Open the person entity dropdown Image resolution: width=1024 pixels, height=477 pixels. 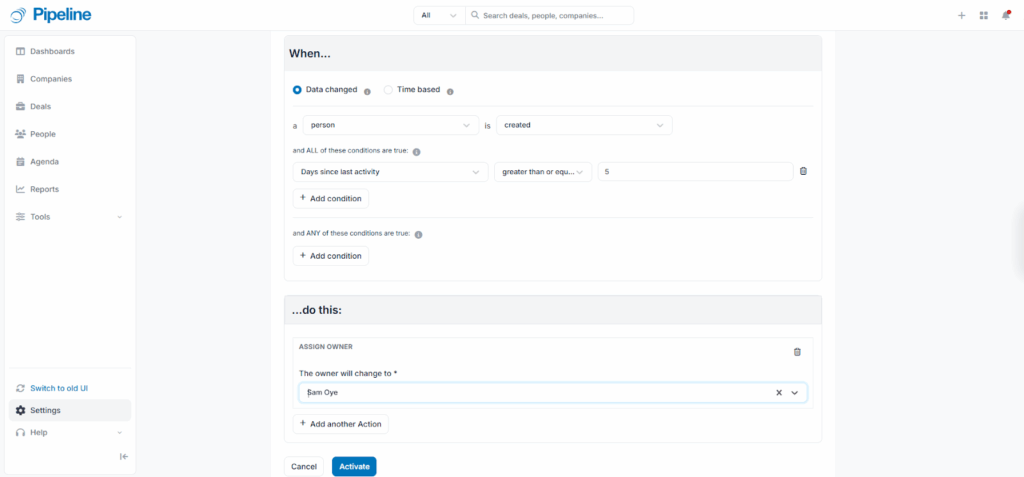(x=389, y=125)
